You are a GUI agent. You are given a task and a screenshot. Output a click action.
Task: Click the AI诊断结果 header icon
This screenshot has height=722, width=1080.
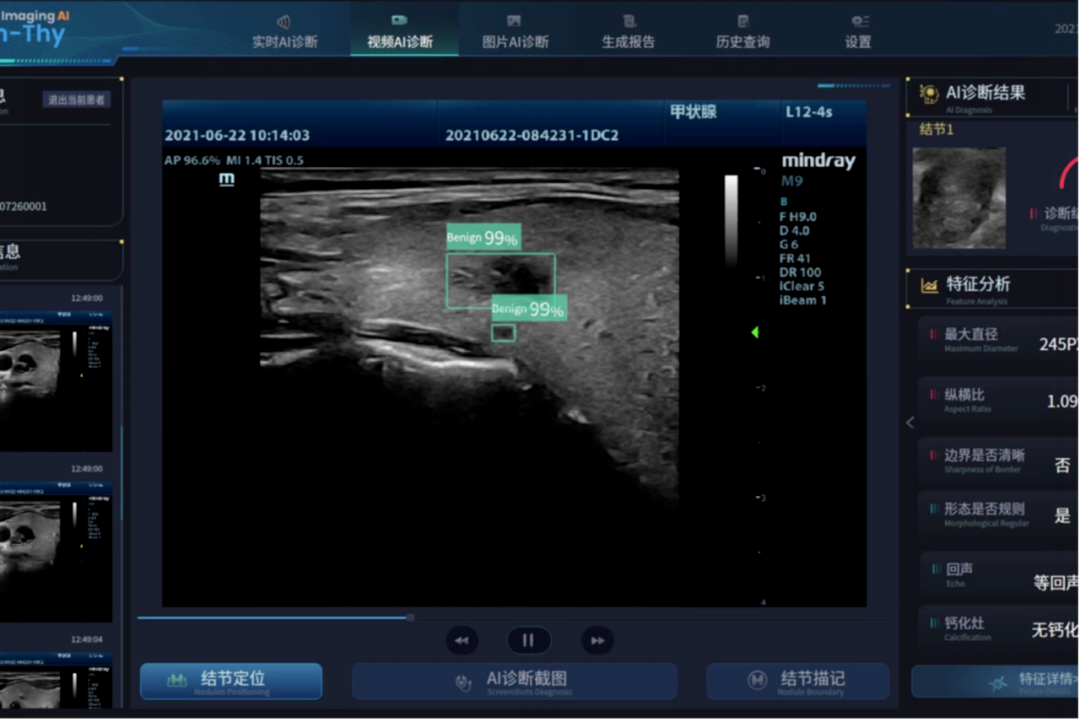point(928,94)
